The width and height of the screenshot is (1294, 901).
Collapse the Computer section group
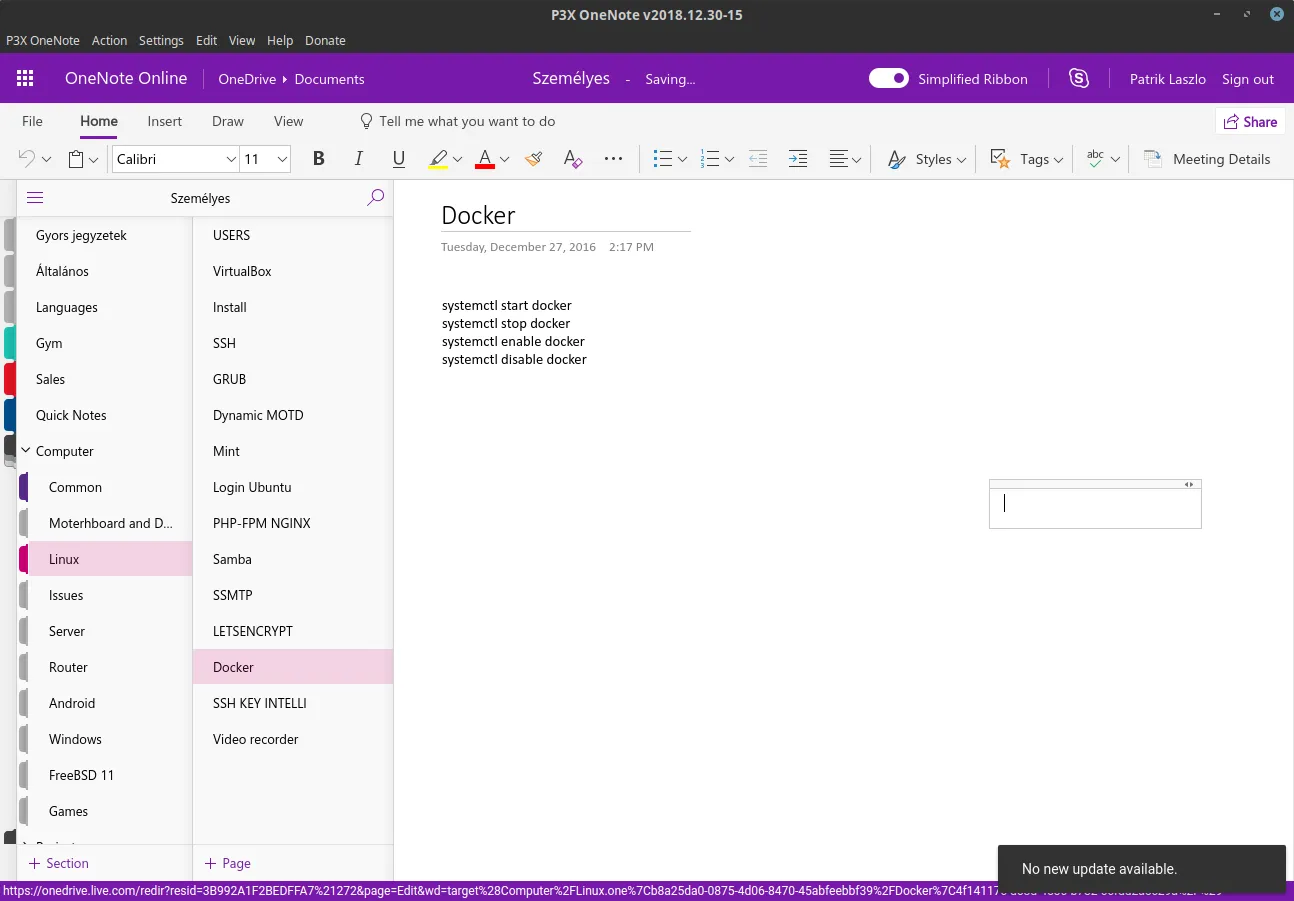tap(25, 451)
